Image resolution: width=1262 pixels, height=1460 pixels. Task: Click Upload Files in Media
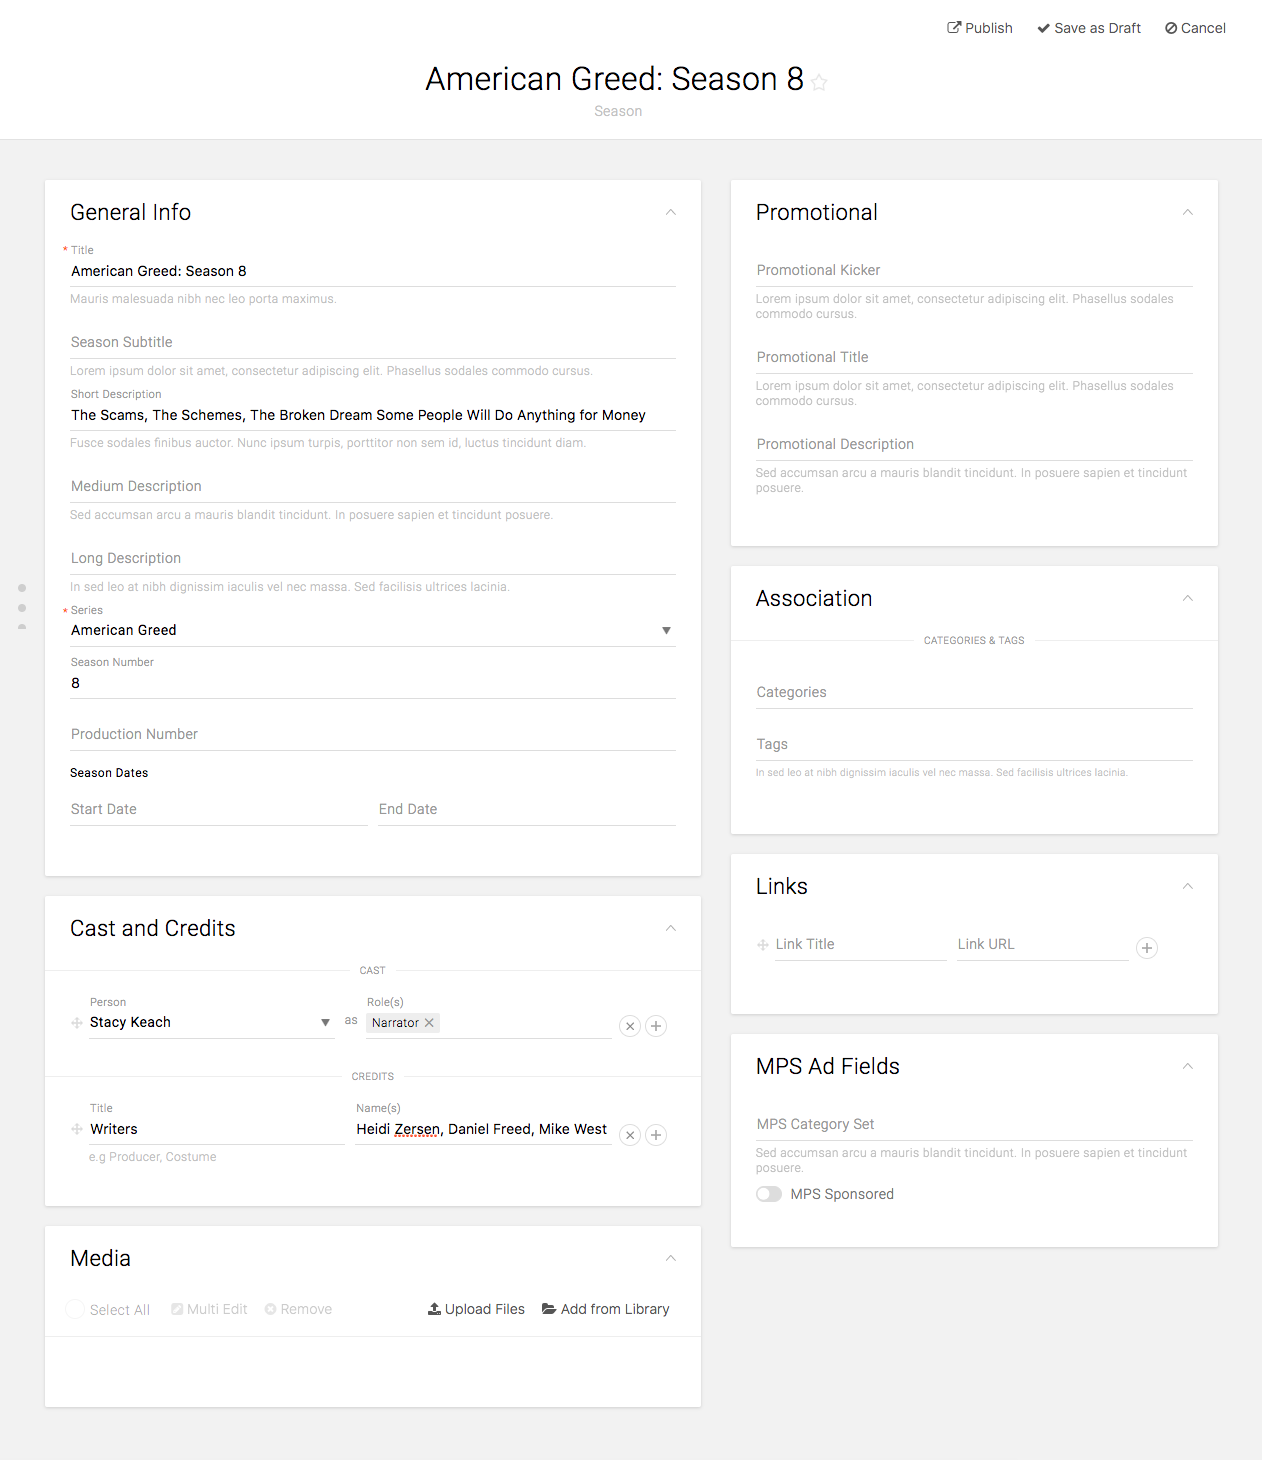[476, 1309]
